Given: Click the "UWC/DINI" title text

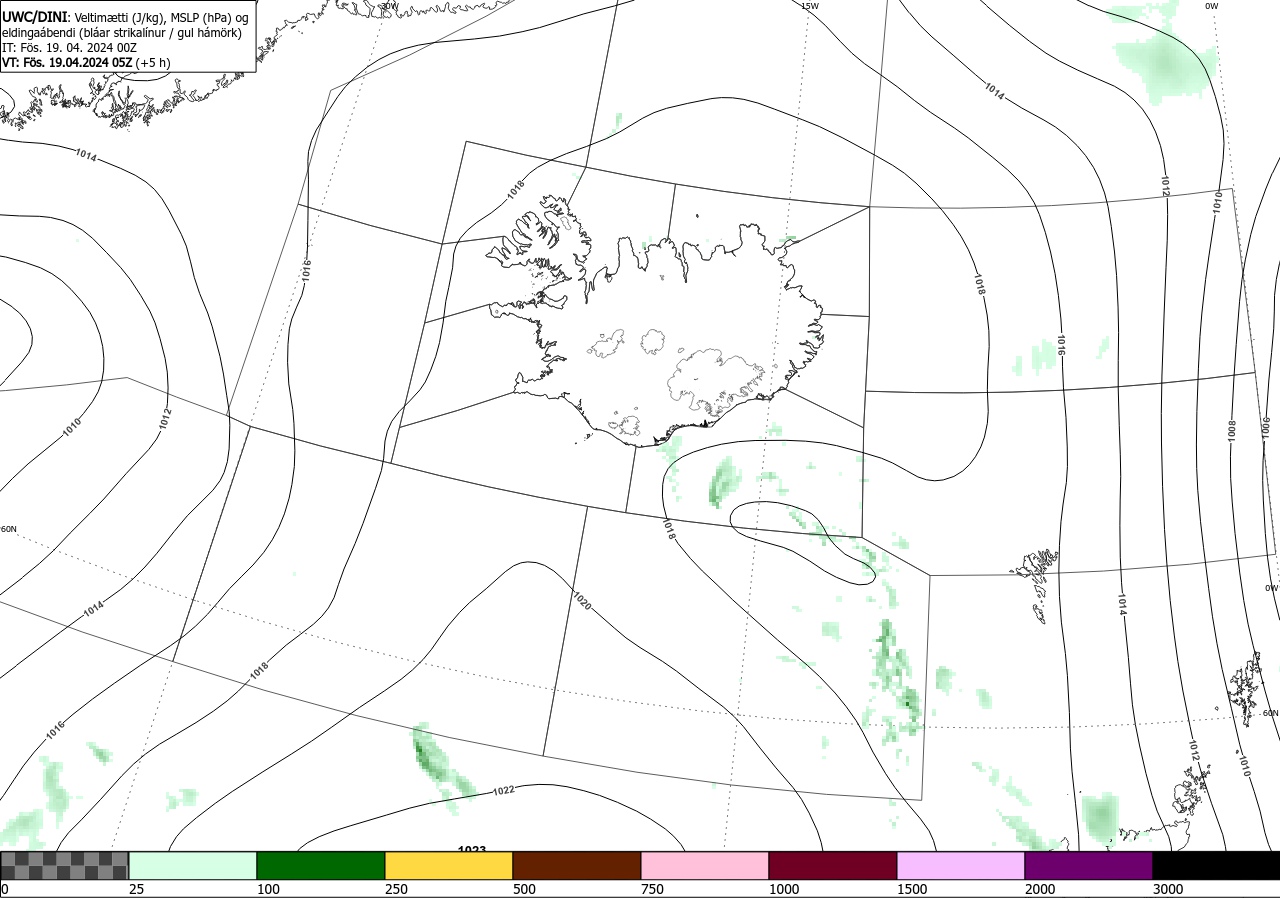Looking at the screenshot, I should [35, 17].
